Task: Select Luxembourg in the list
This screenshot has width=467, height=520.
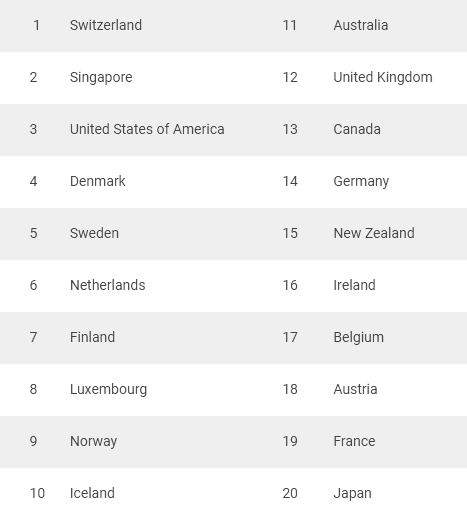Action: tap(108, 390)
